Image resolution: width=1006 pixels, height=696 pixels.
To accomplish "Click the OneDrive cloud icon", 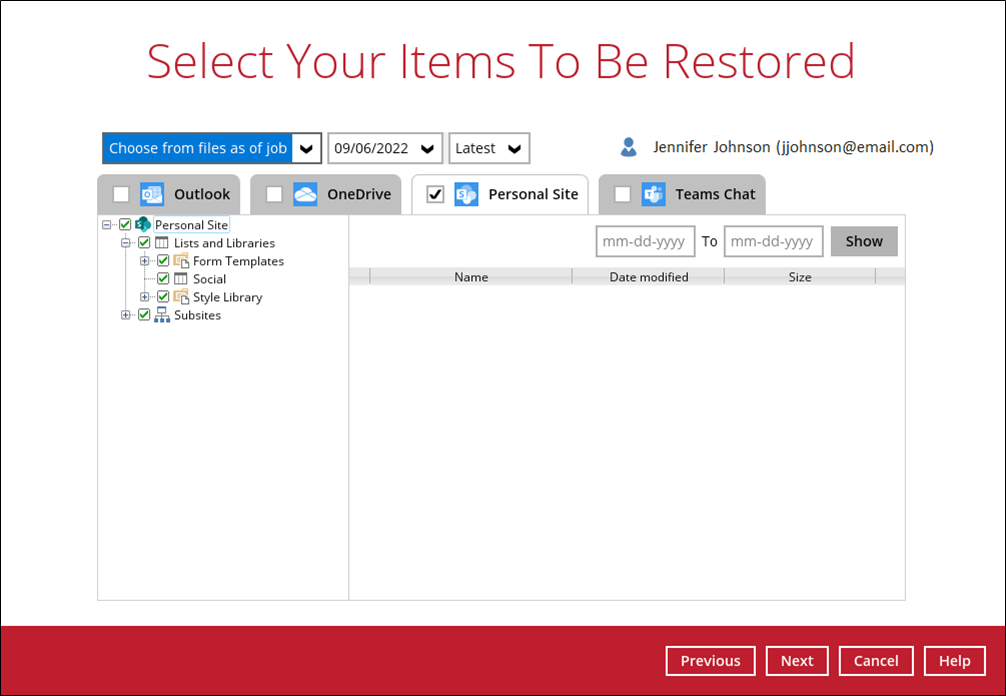I will point(305,194).
